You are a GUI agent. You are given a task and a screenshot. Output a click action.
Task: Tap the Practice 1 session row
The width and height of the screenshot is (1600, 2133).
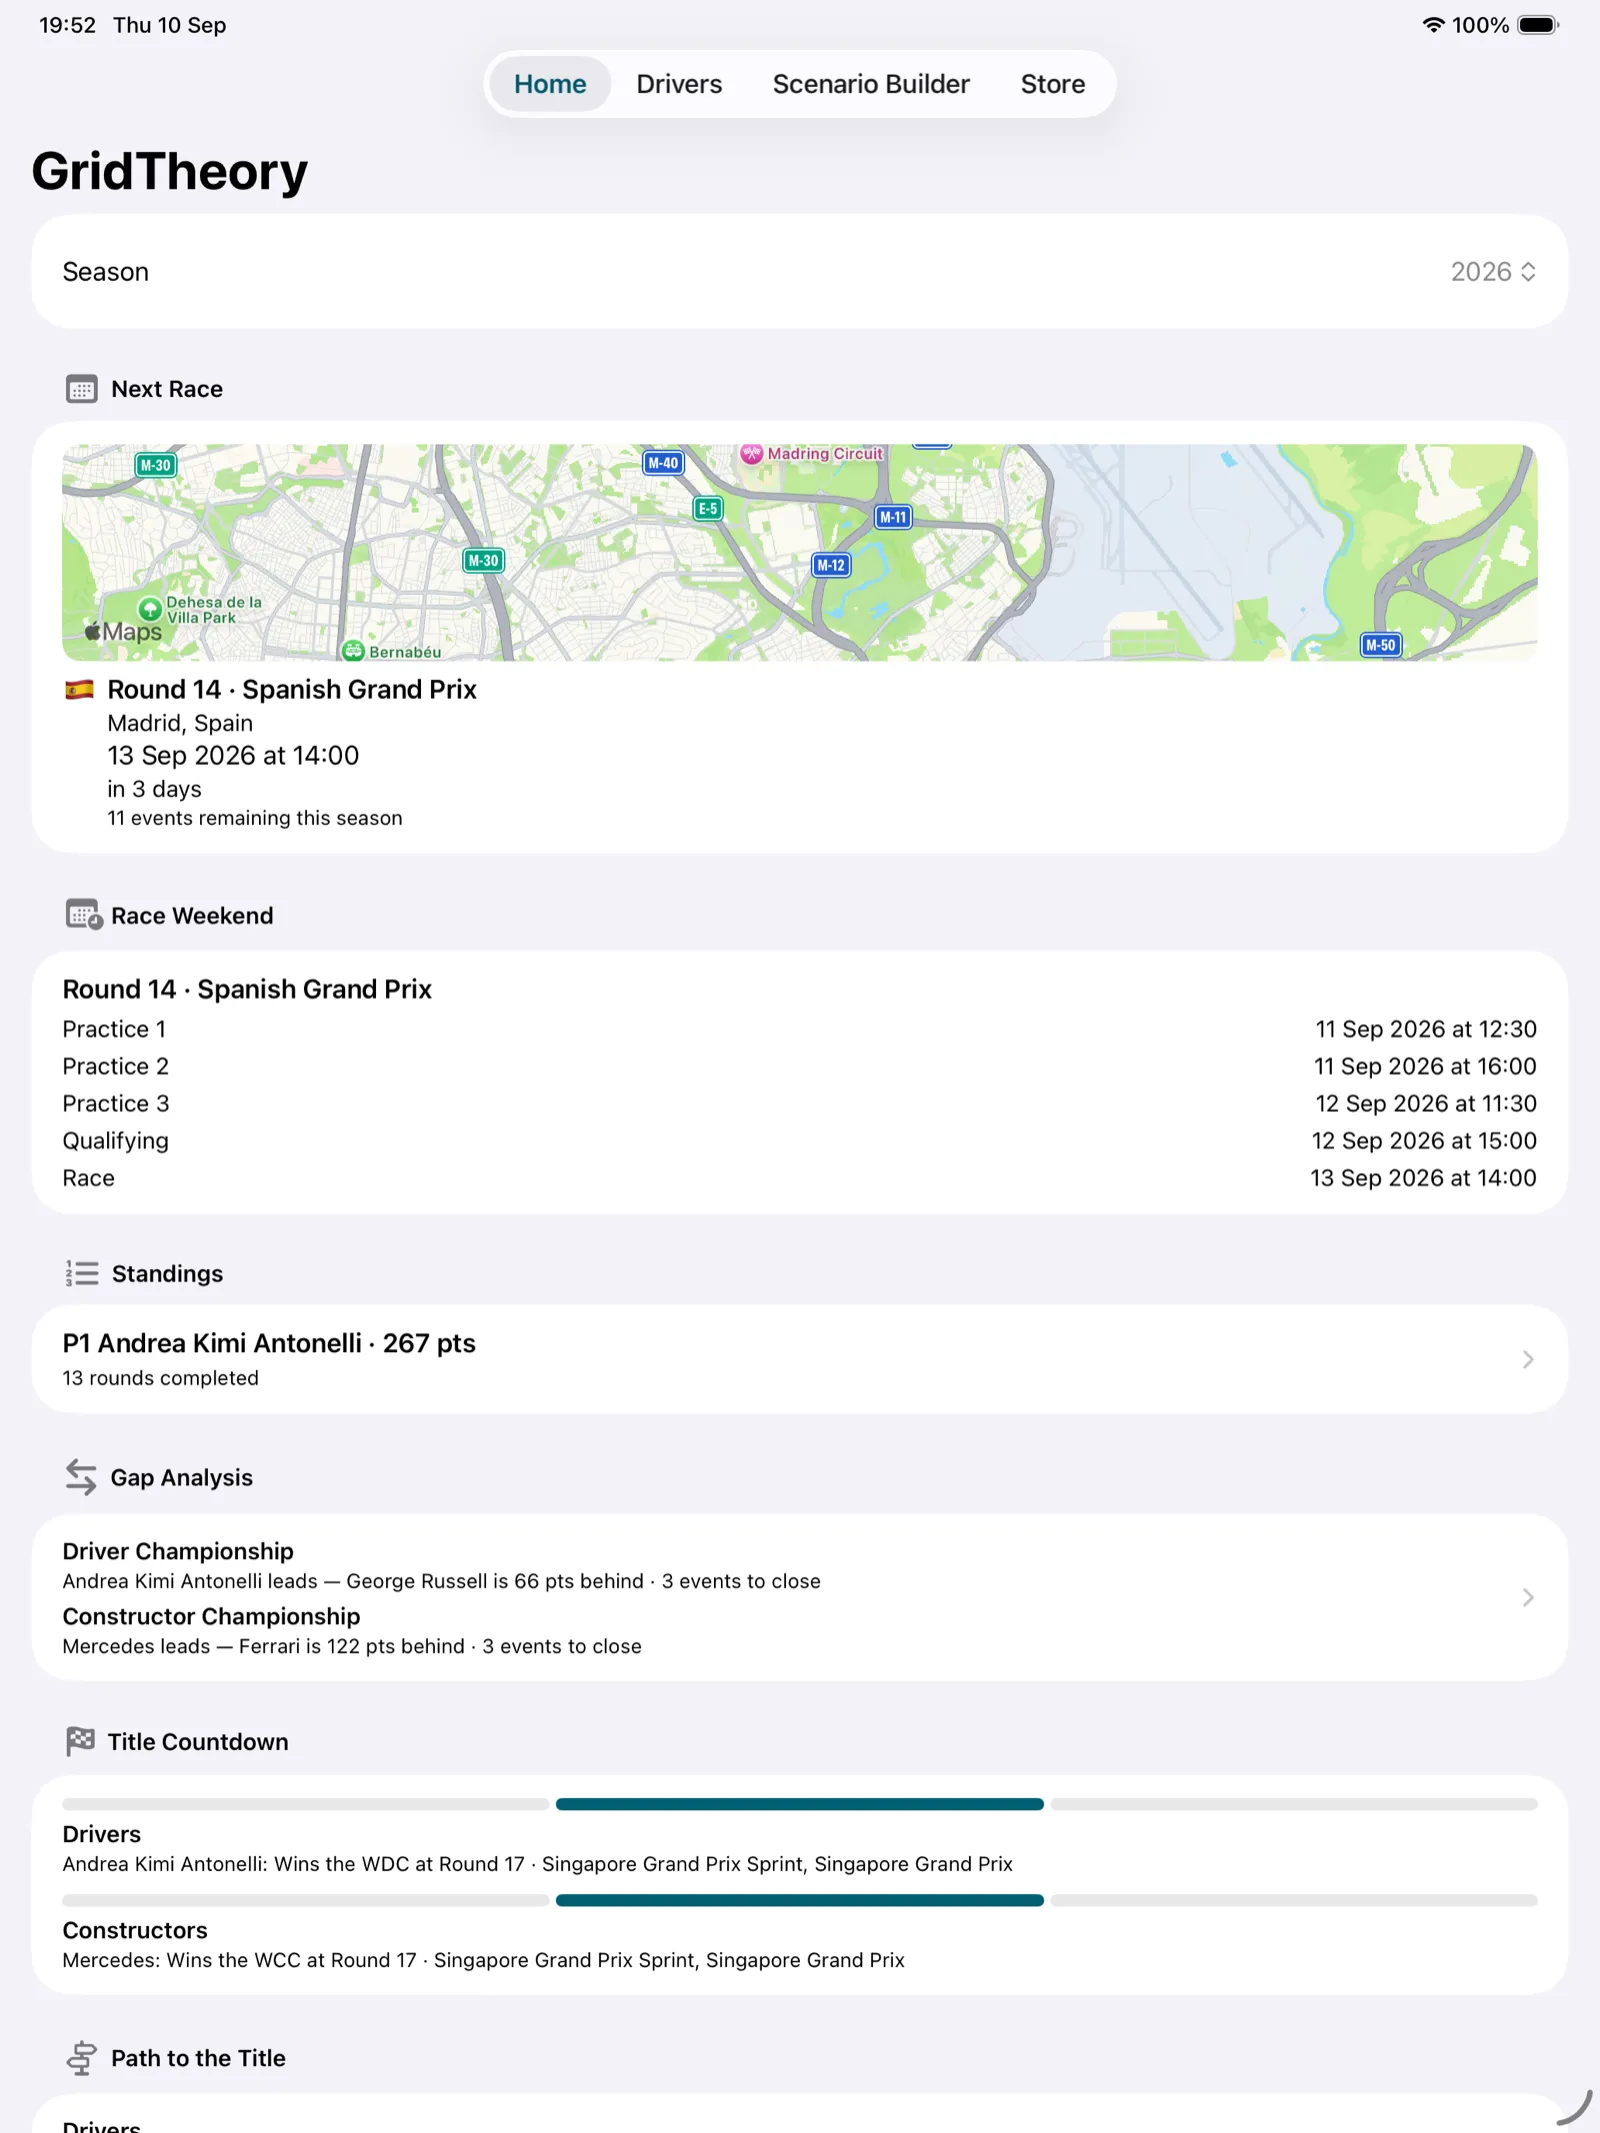(800, 1029)
